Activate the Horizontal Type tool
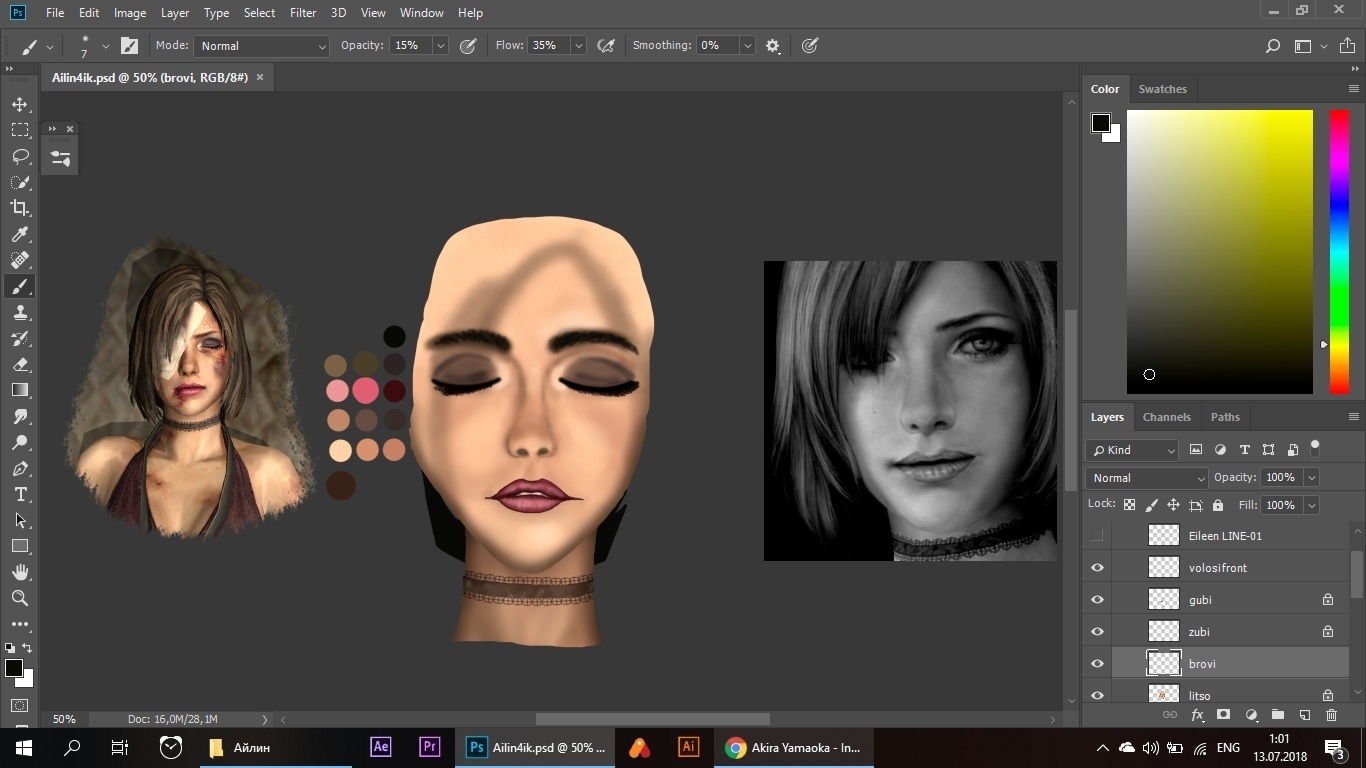The height and width of the screenshot is (768, 1366). click(x=20, y=494)
